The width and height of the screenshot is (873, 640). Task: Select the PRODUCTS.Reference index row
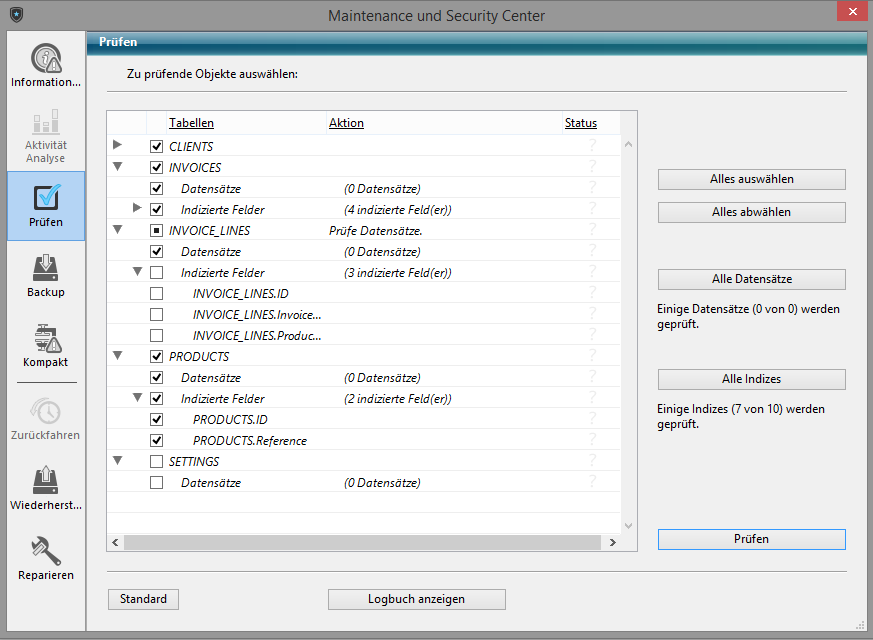pos(249,441)
